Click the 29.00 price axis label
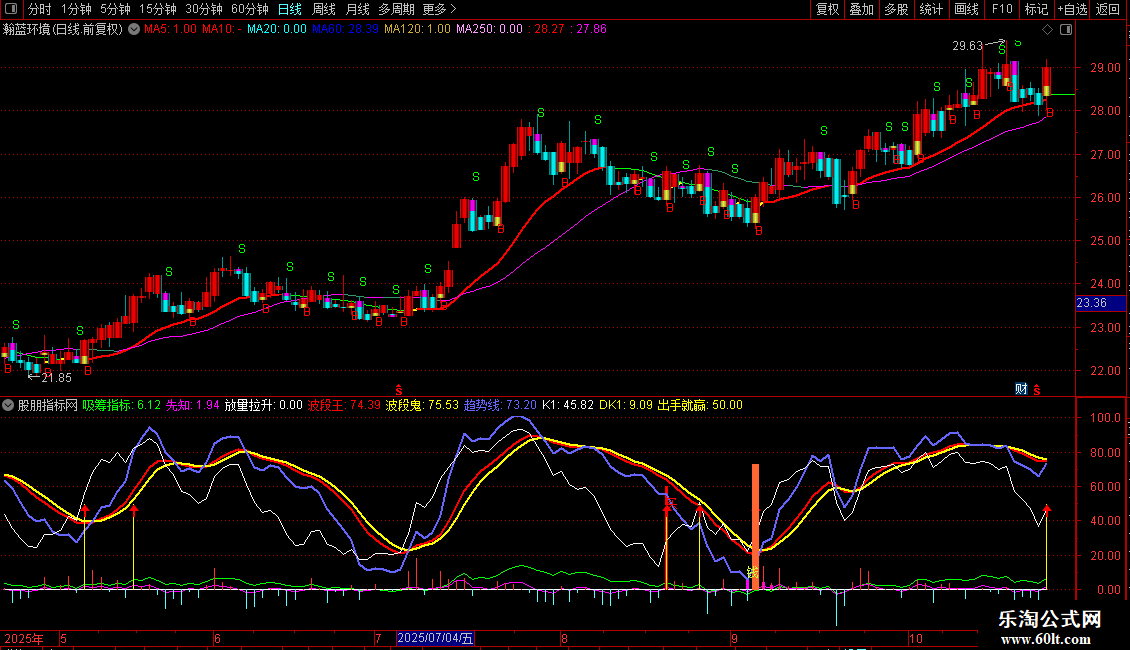 [x=1105, y=68]
